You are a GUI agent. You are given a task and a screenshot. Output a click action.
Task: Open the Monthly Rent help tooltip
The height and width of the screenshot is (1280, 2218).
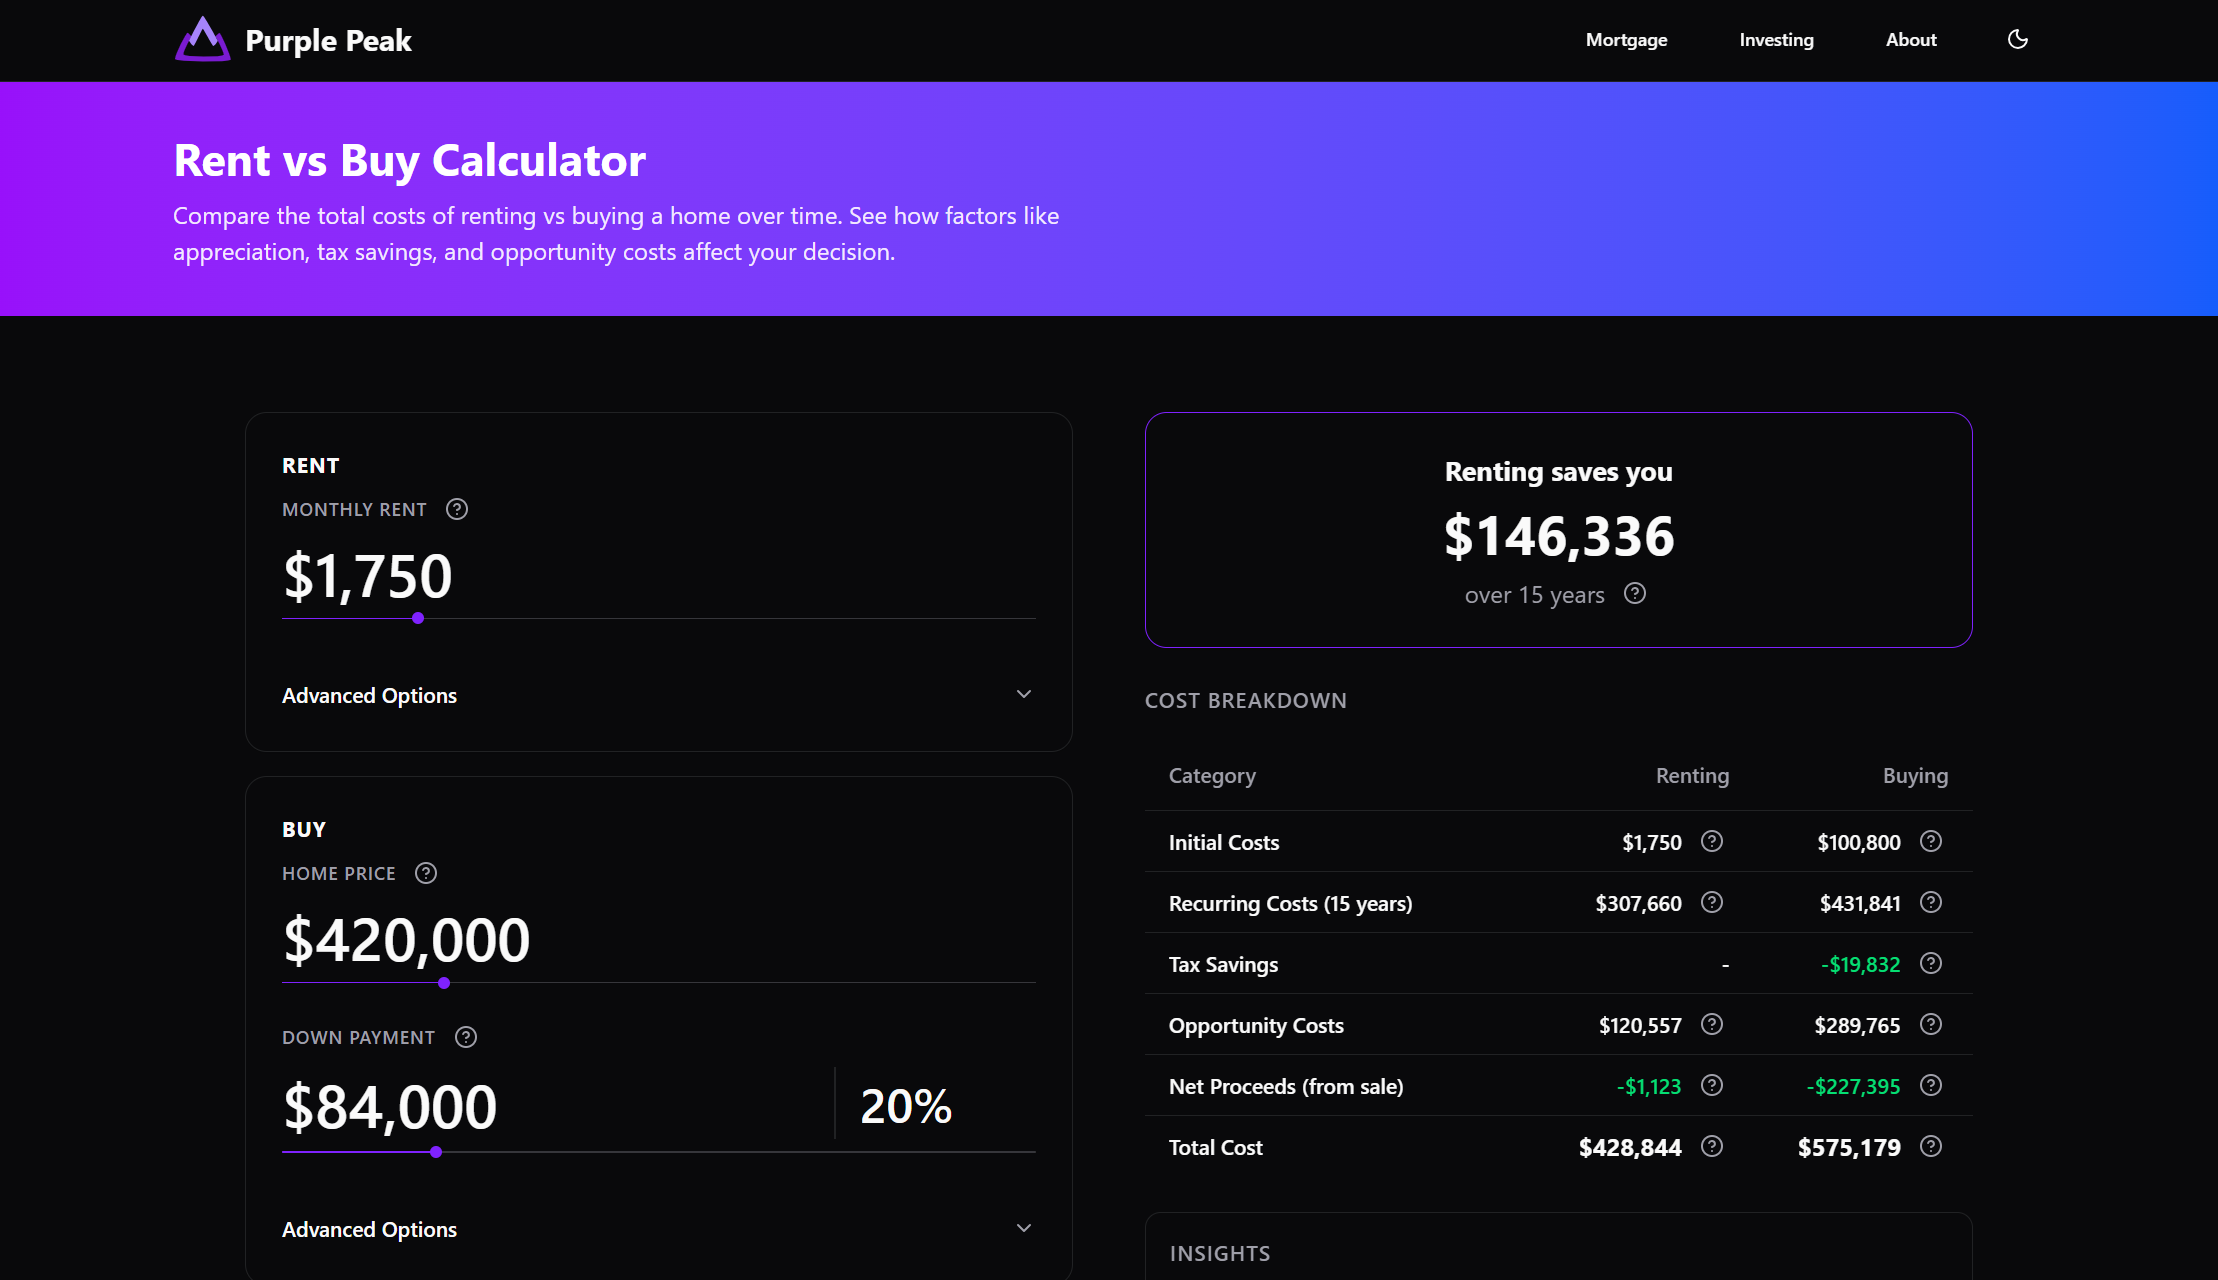(x=457, y=509)
